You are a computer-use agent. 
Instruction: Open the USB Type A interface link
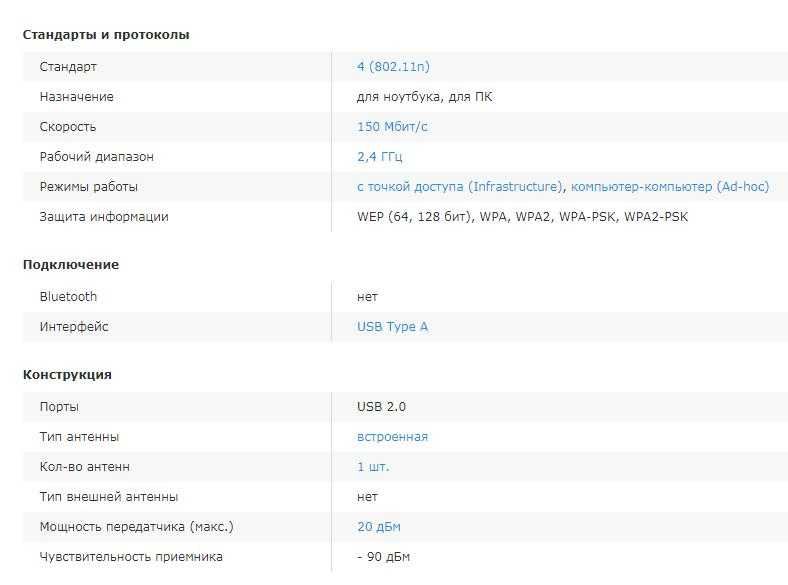click(392, 327)
